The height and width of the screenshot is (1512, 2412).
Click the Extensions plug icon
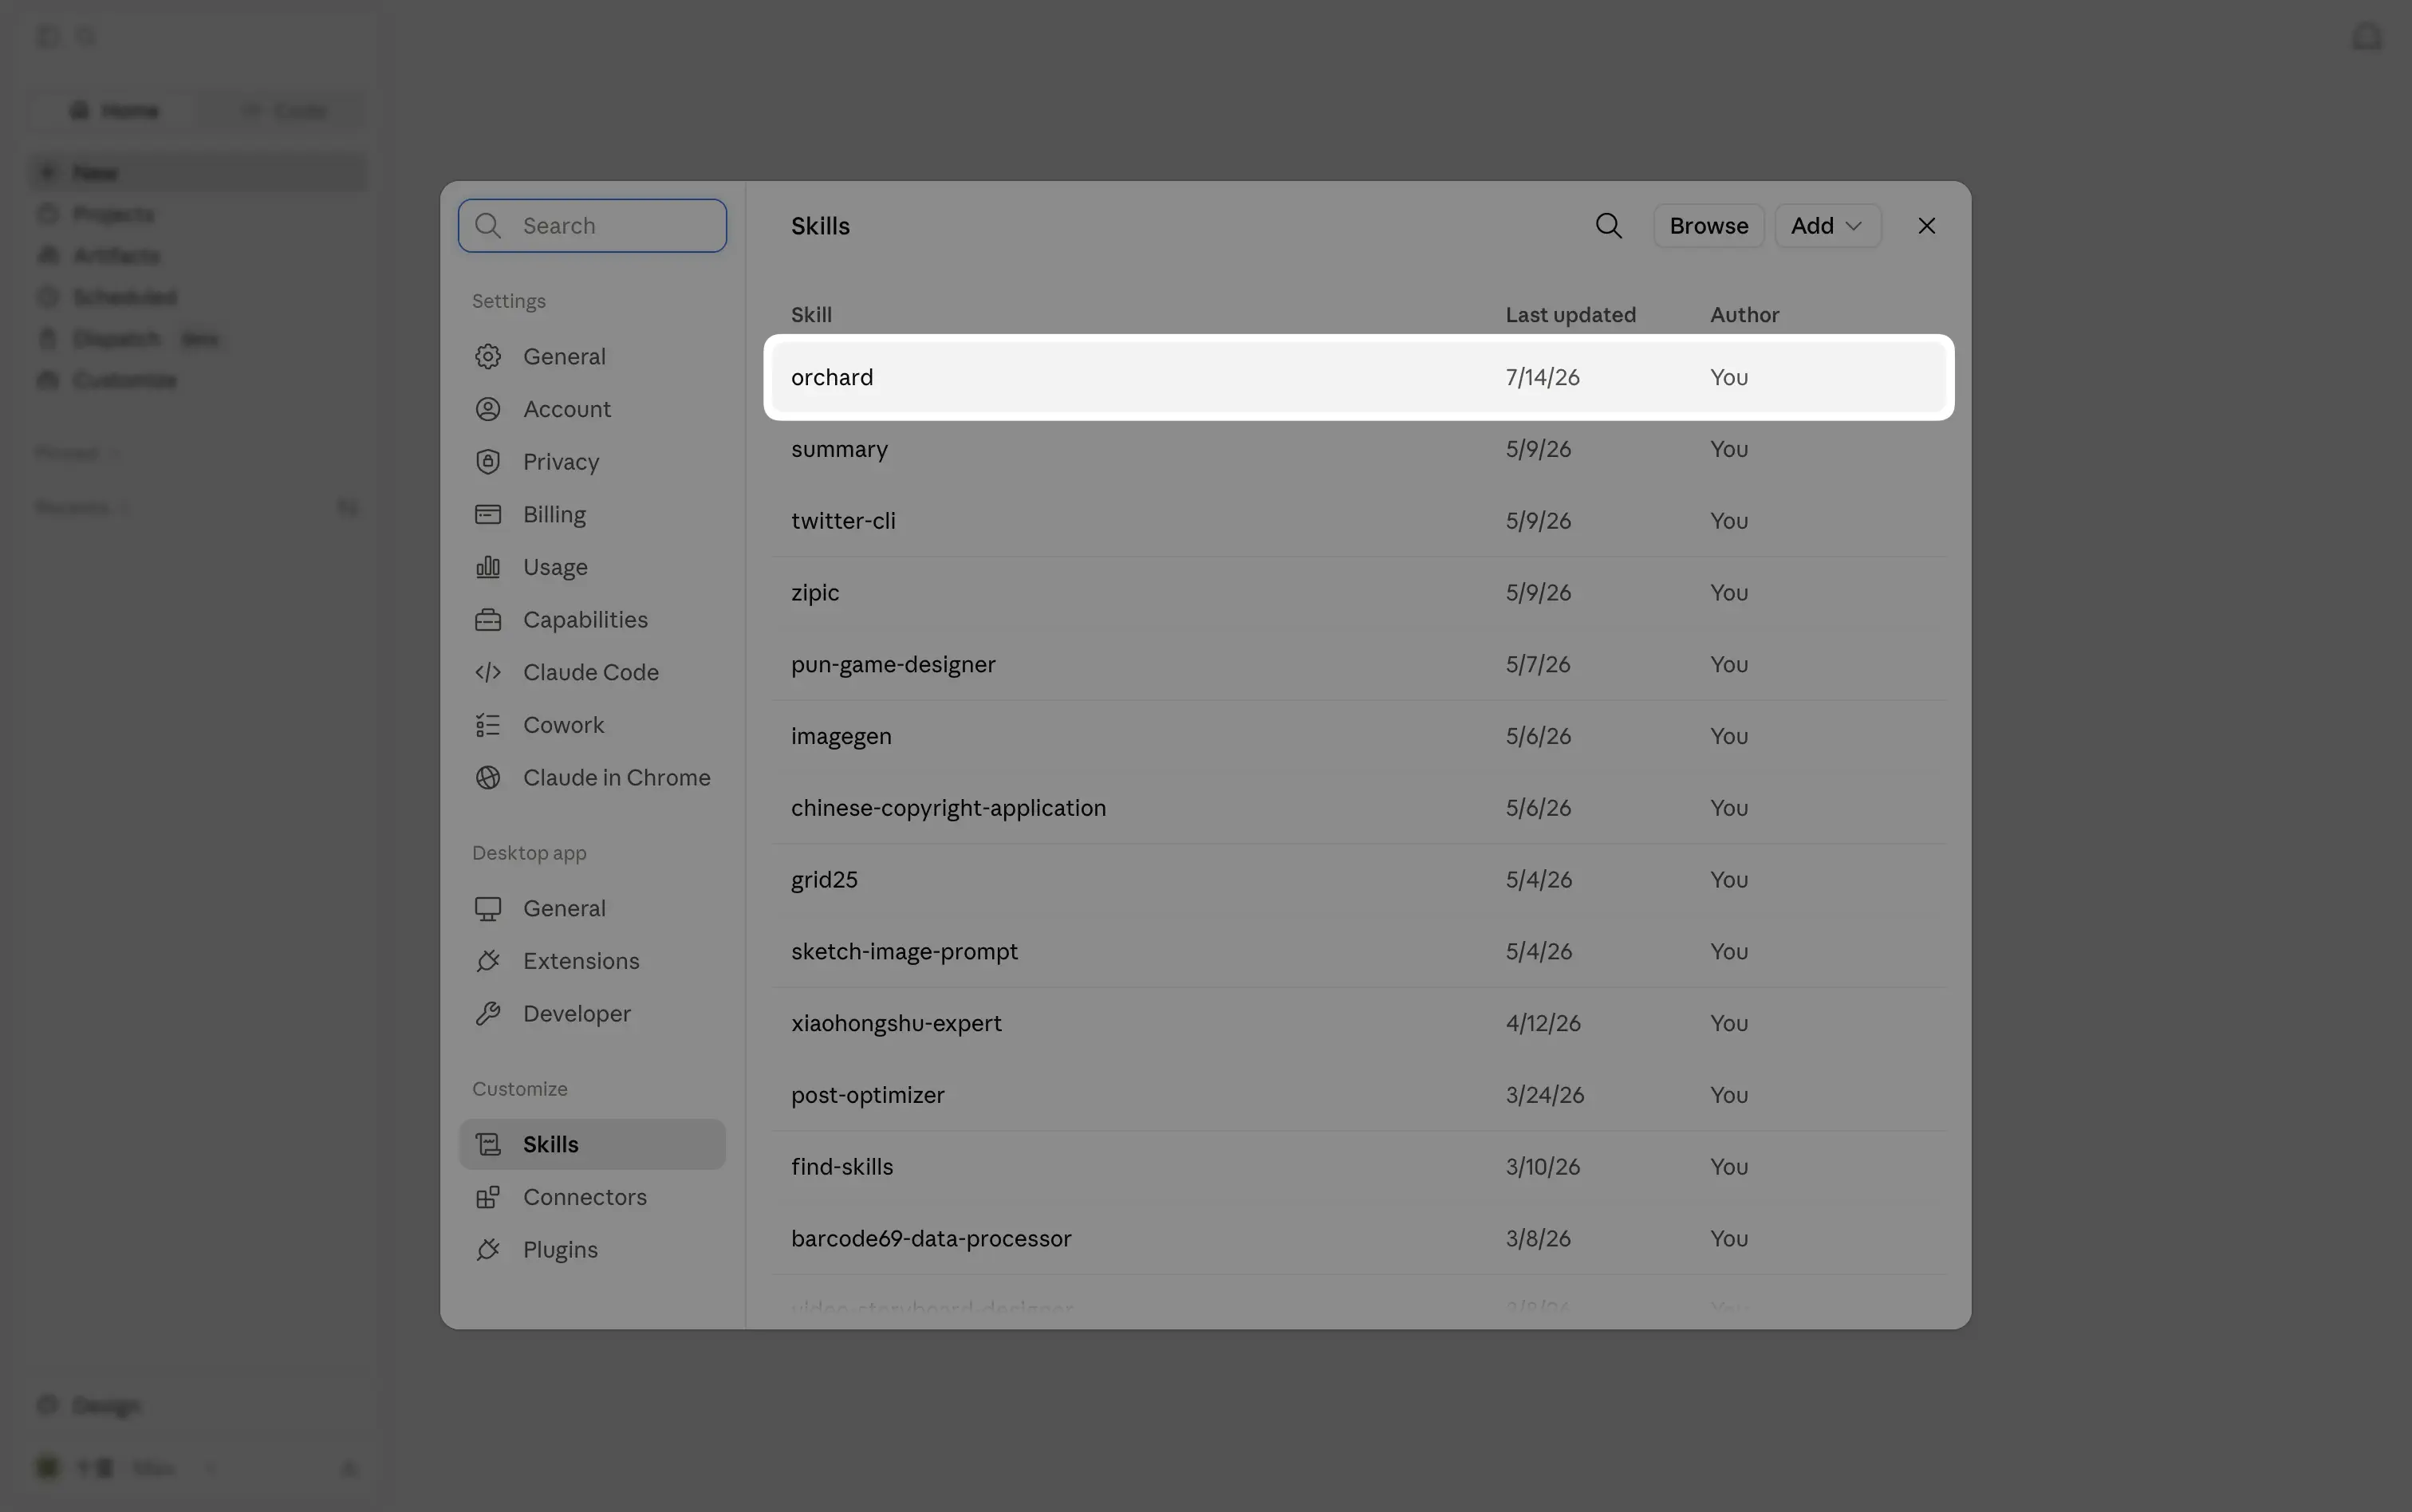point(488,961)
